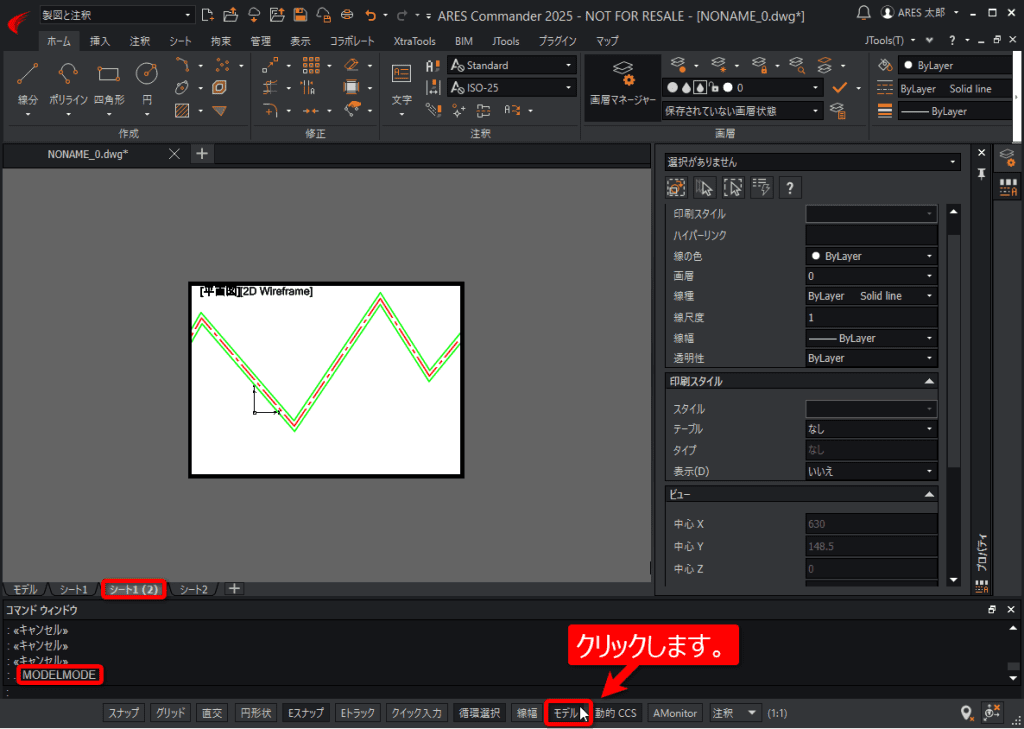Click the 文字 text tool icon
The image size is (1024, 729).
pos(401,74)
